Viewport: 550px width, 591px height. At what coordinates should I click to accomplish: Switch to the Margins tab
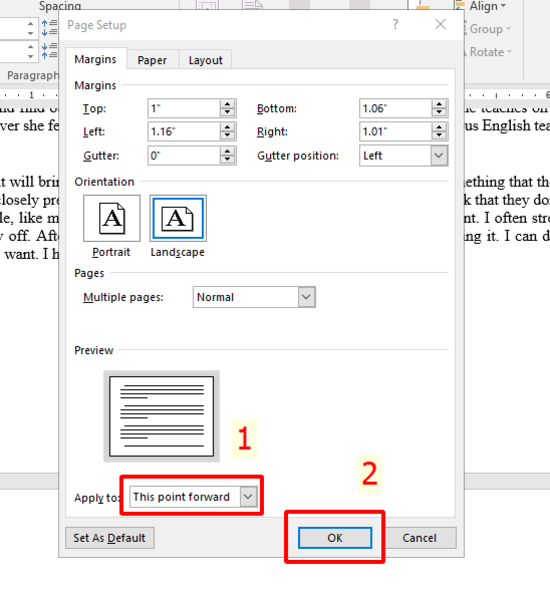(95, 59)
